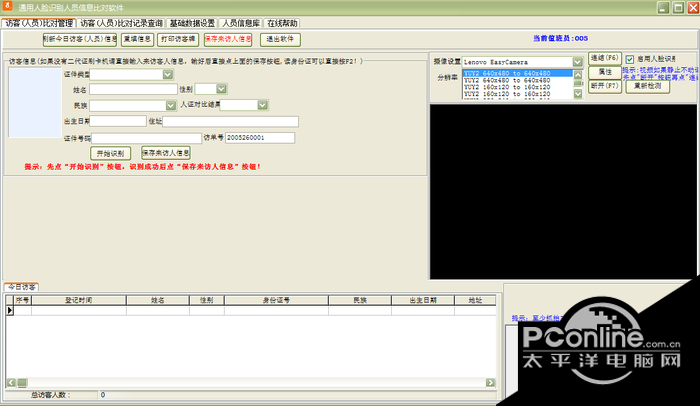The image size is (700, 406).
Task: Click the 地址 column header
Action: pos(475,300)
